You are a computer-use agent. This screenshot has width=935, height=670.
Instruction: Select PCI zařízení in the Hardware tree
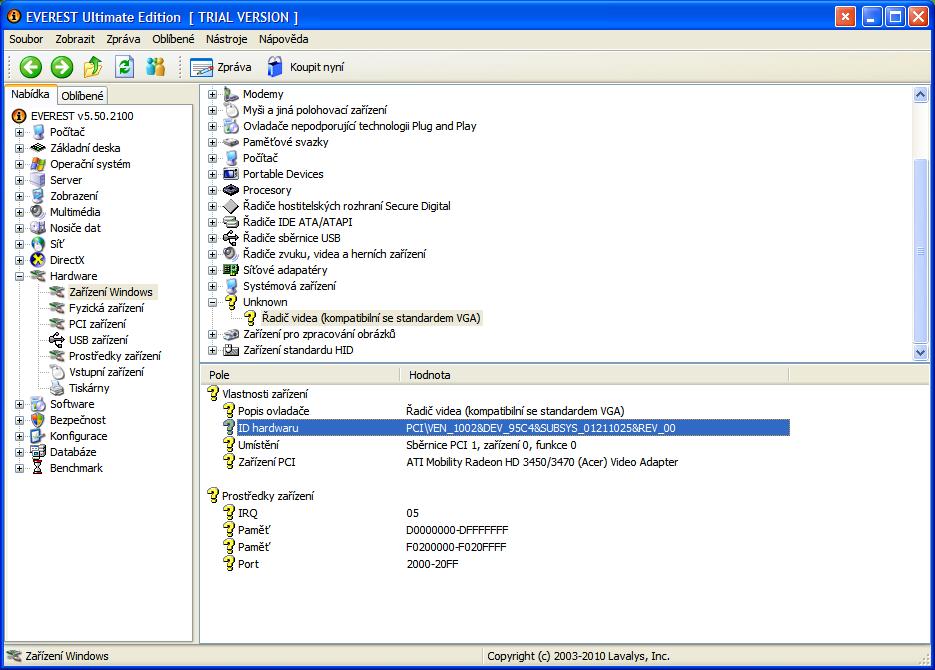click(97, 324)
